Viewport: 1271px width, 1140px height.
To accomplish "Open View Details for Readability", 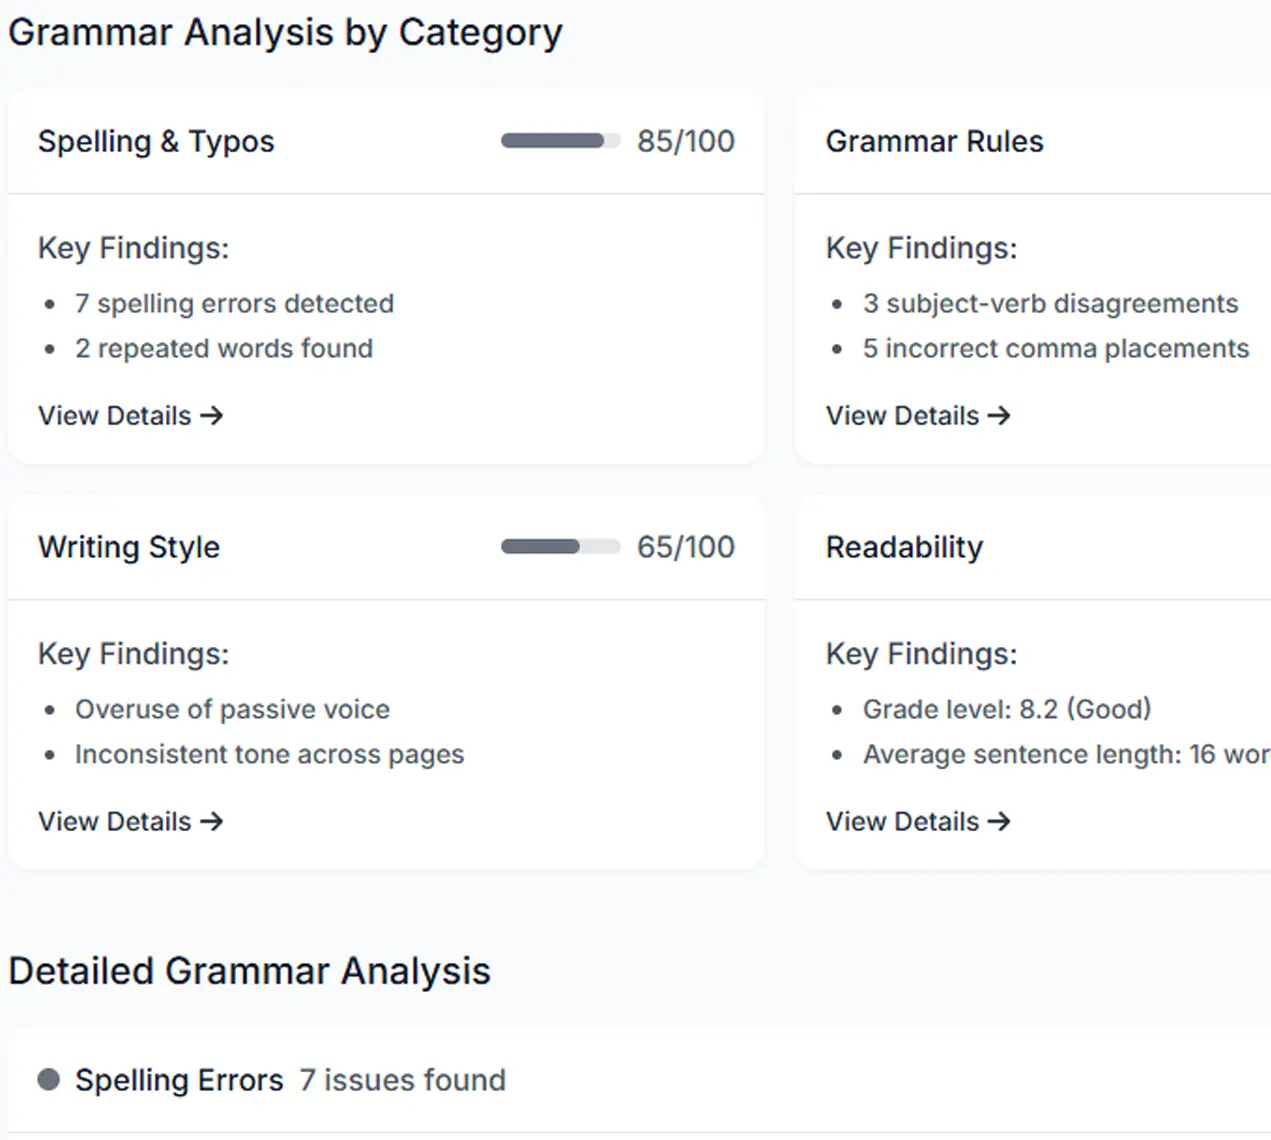I will 901,821.
